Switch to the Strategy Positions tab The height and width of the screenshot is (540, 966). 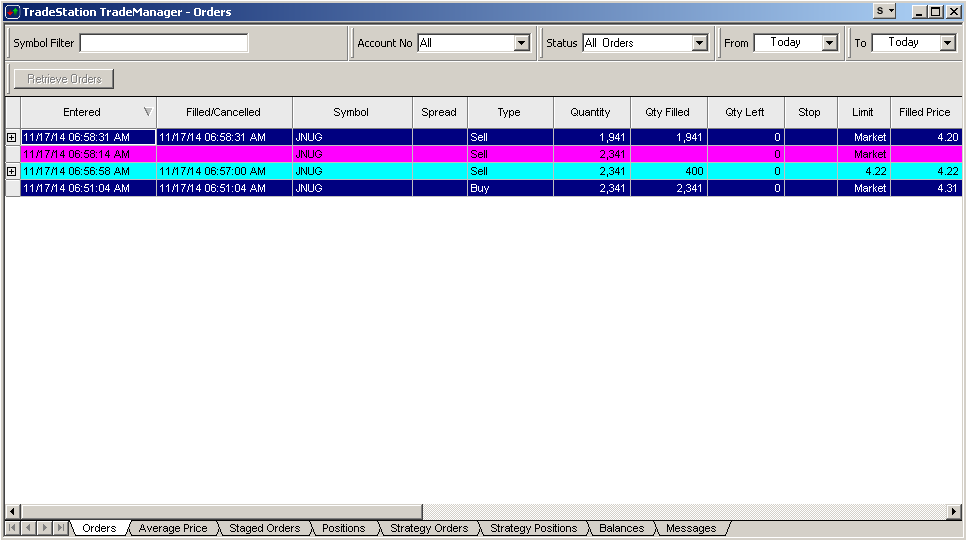[x=534, y=528]
